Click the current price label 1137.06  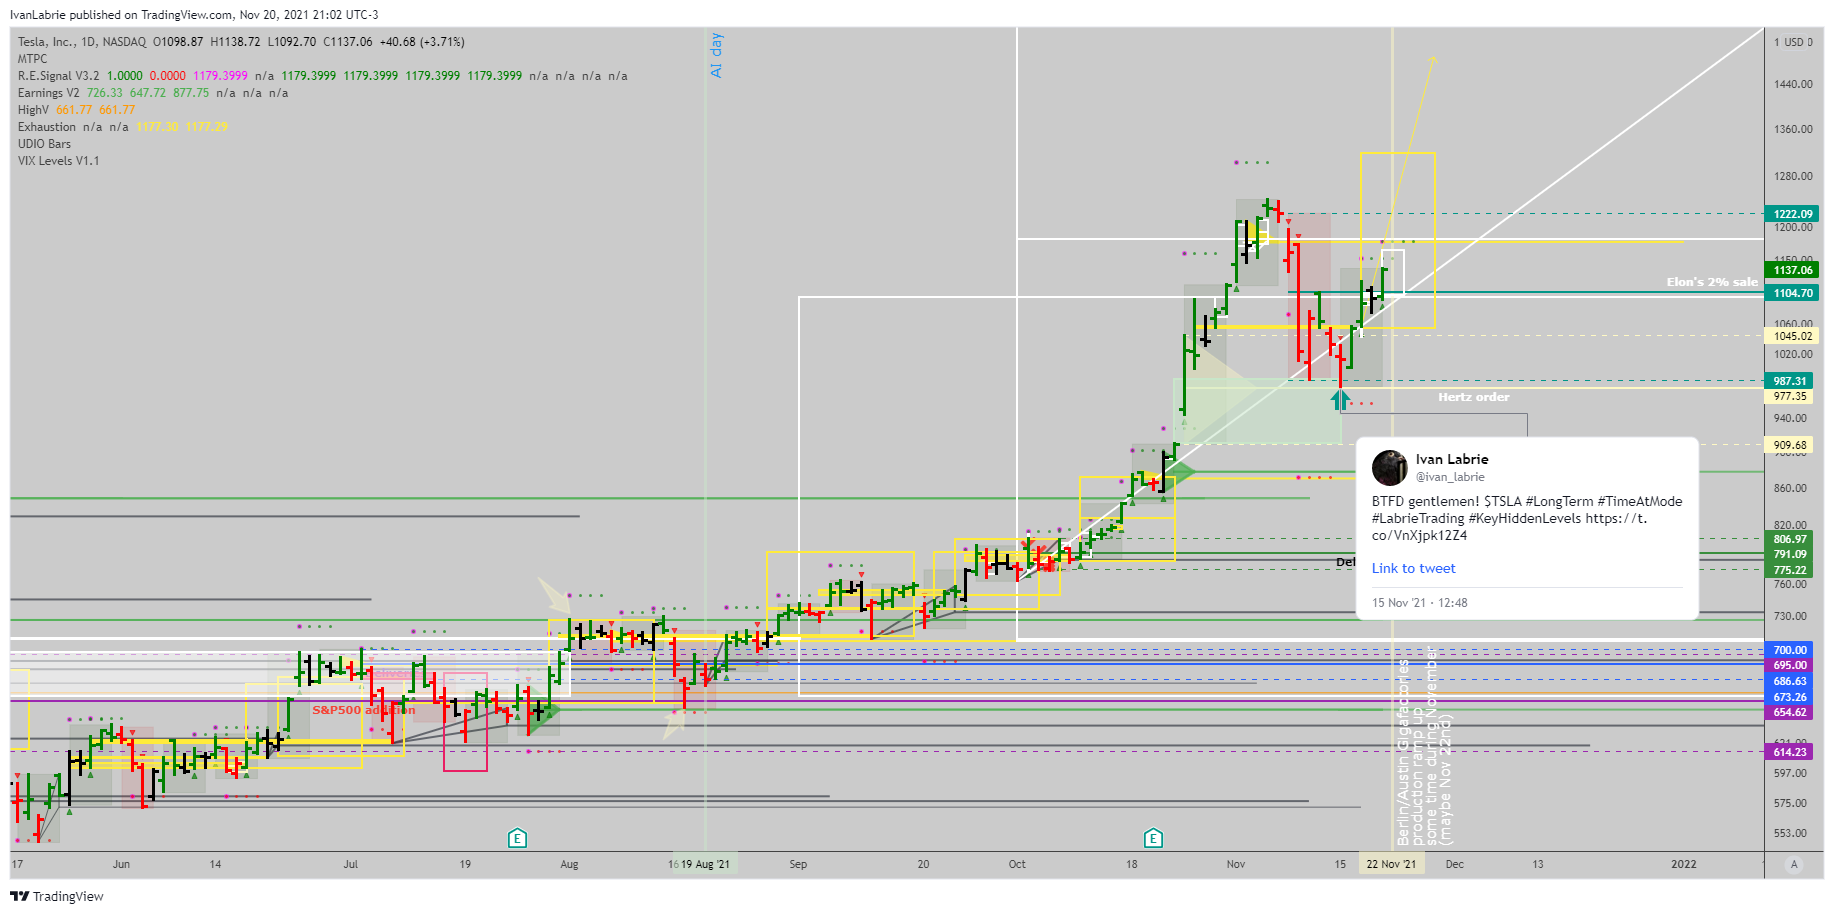1793,270
